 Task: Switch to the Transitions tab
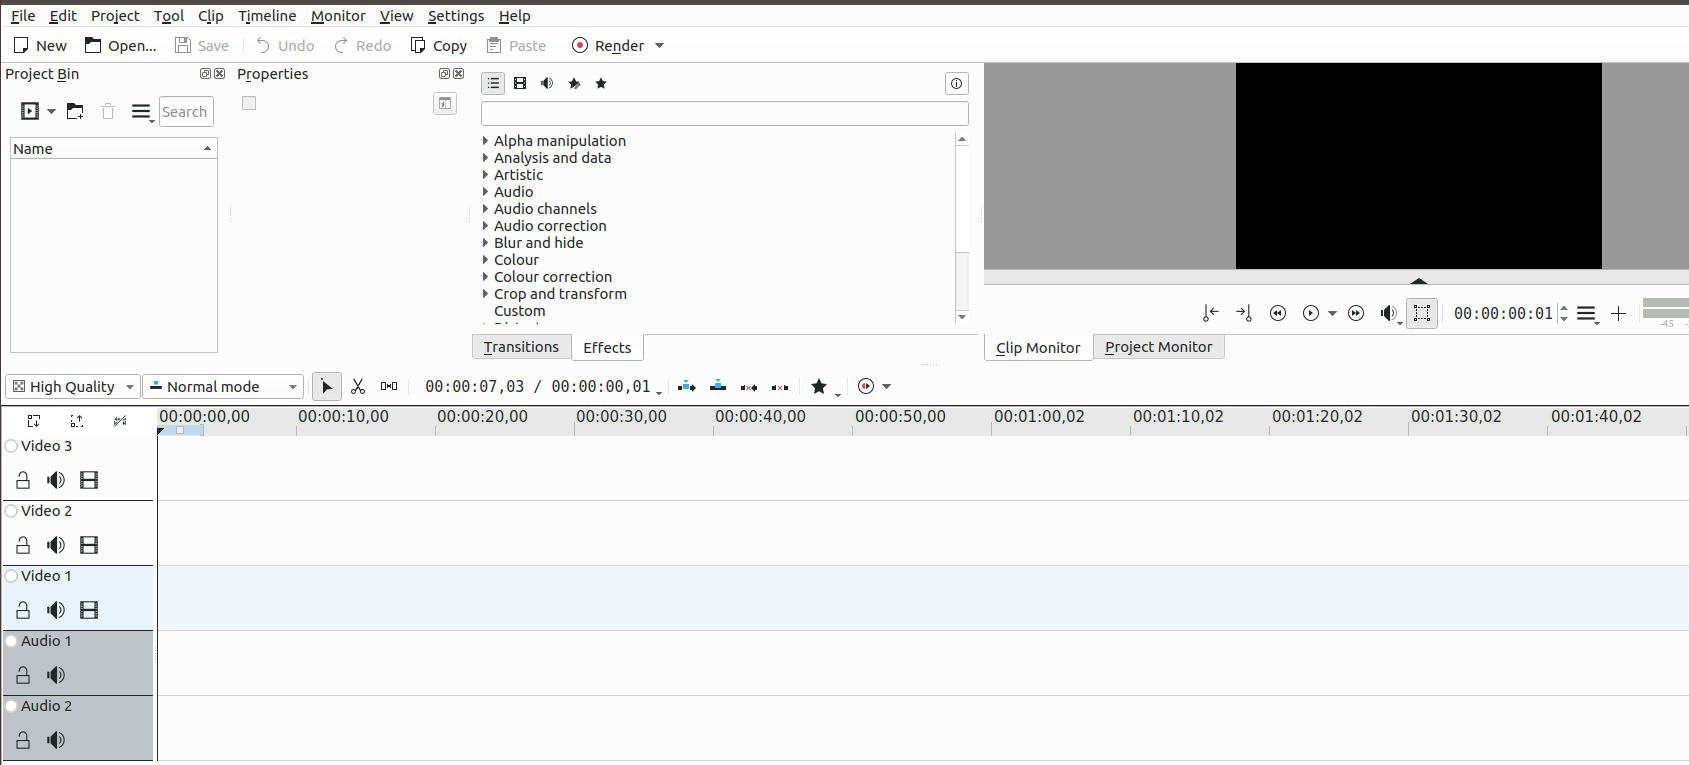click(x=521, y=347)
